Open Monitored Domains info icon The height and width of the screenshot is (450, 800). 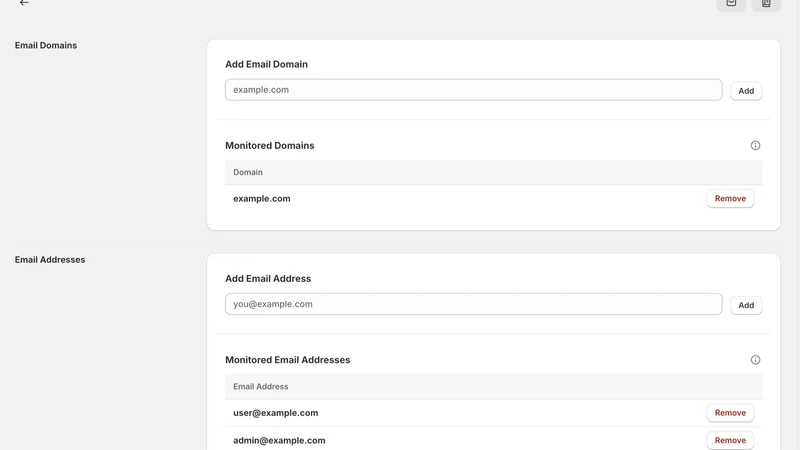(755, 145)
